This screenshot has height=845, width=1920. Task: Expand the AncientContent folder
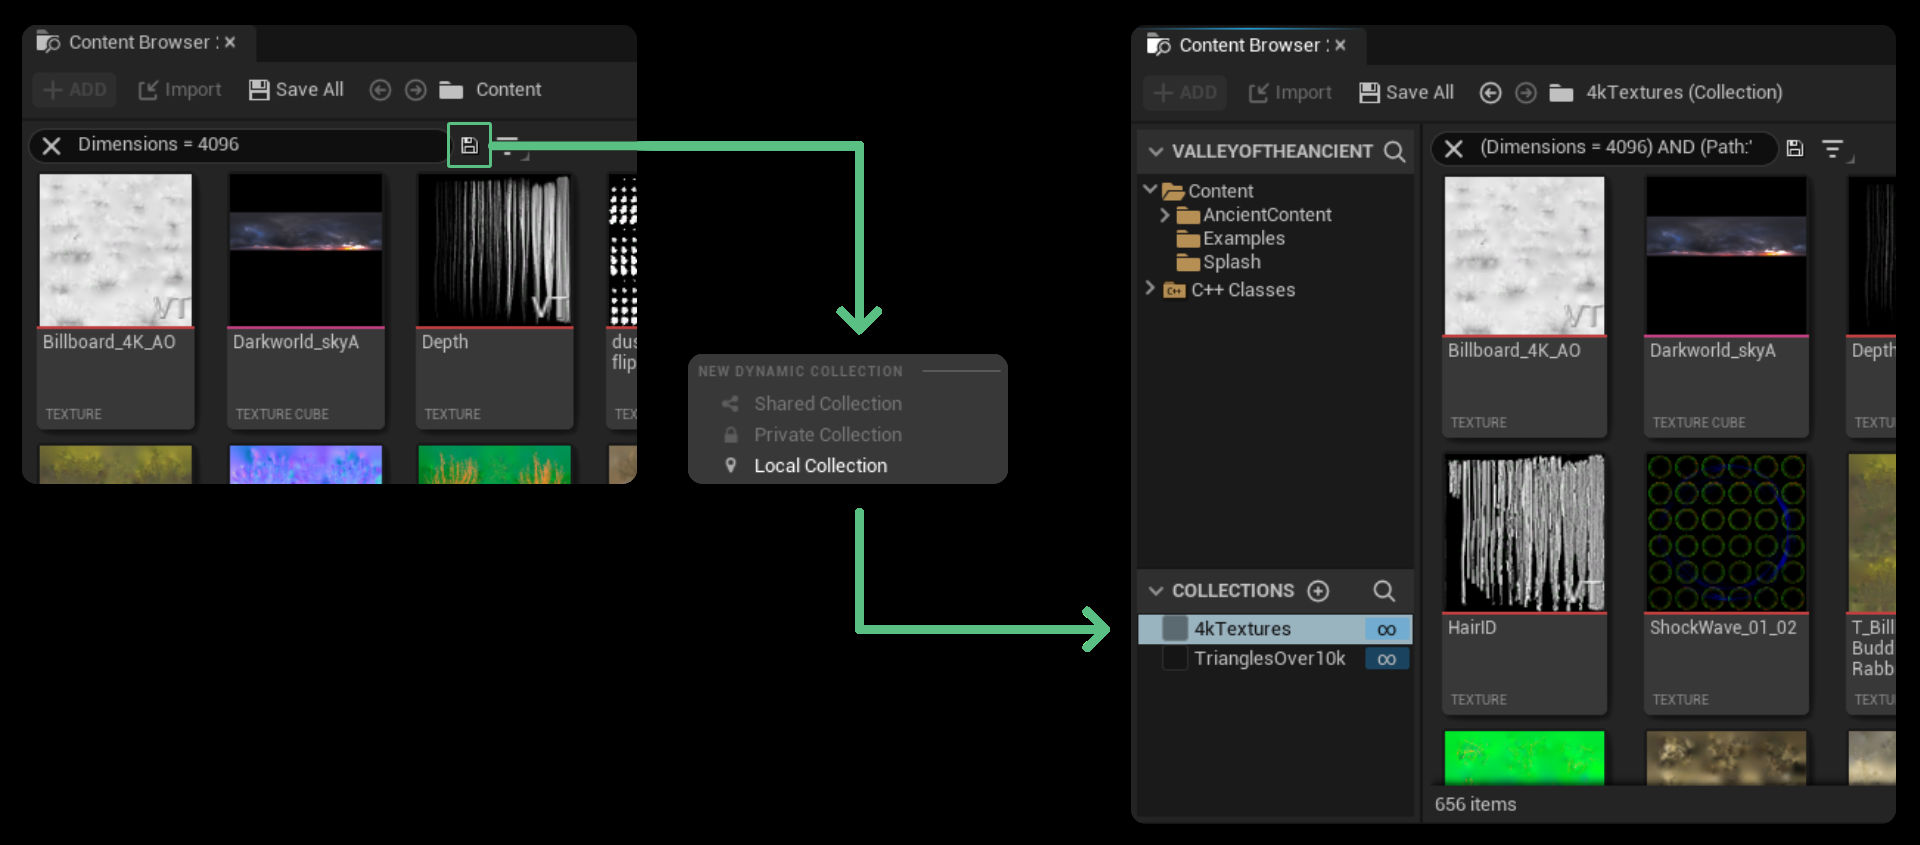(1164, 215)
